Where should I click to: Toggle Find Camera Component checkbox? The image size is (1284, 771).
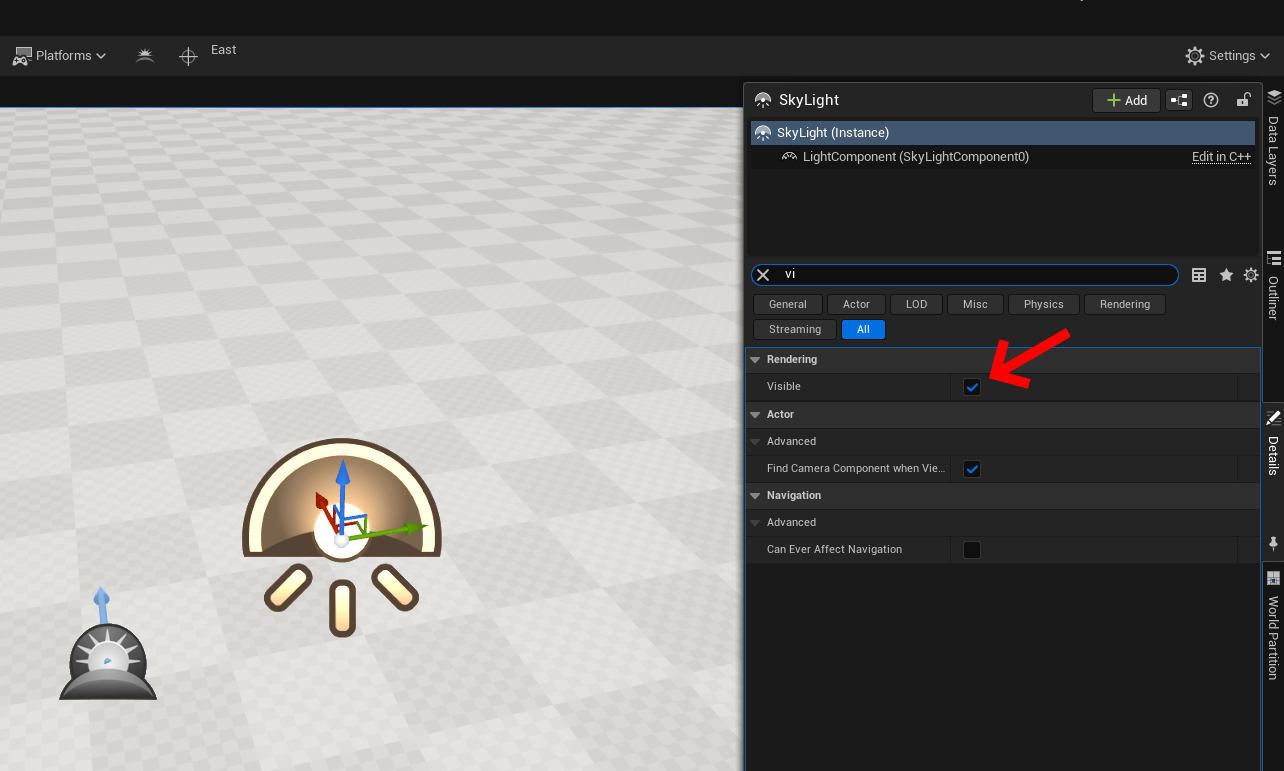971,469
